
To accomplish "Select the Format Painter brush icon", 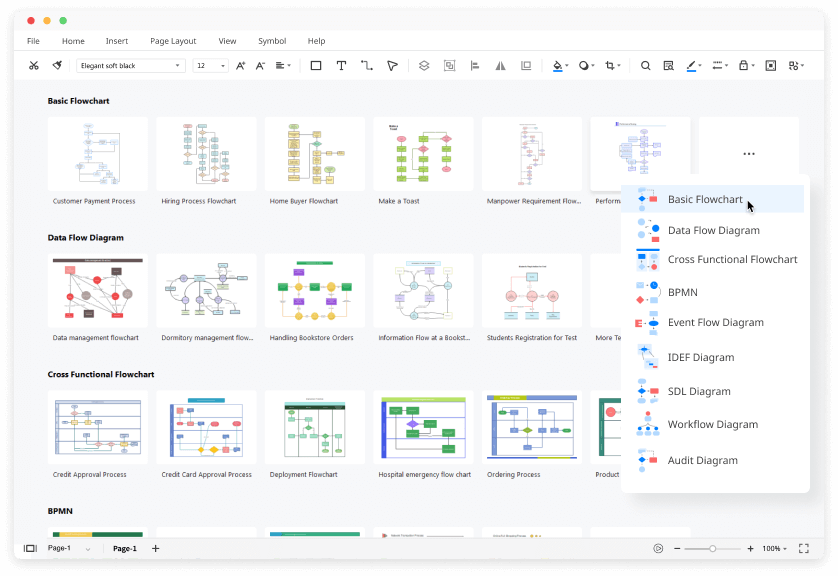I will point(57,66).
